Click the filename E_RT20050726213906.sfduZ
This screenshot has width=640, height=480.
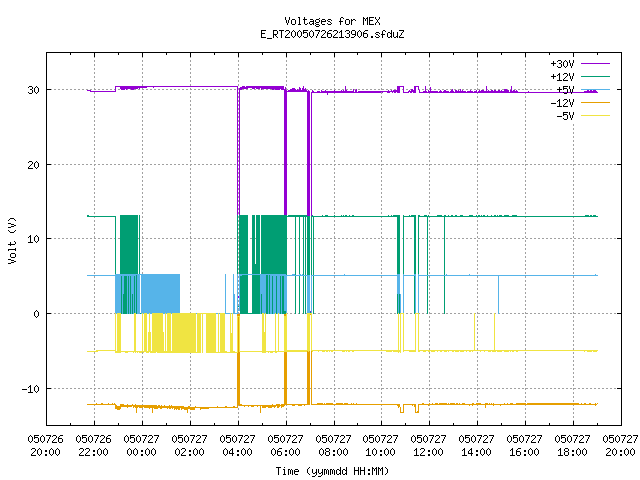coord(332,34)
